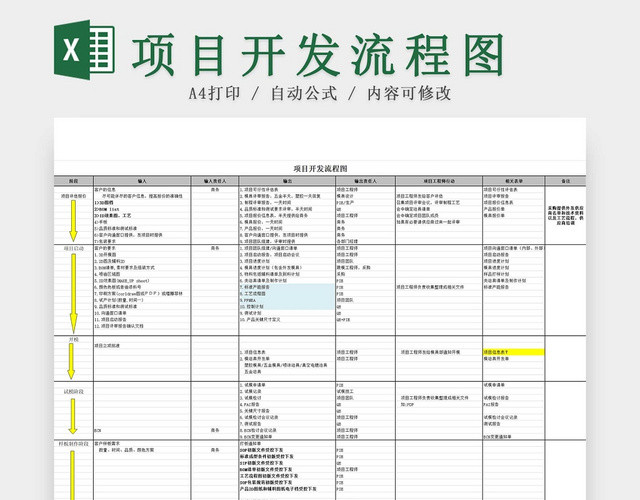
Task: Click the blue highlighted 工艺流程图 cell
Action: 287,293
